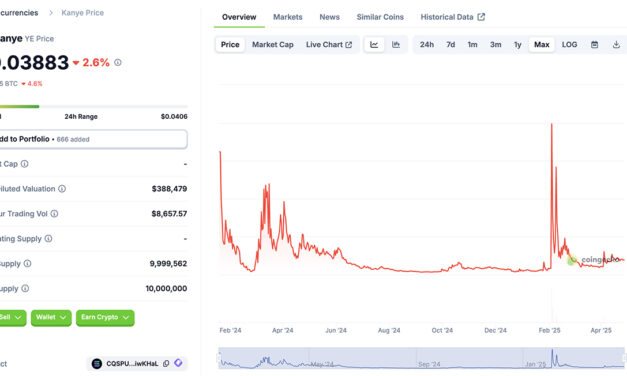This screenshot has height=376, width=627.
Task: Expand the Earn Crypto dropdown
Action: click(x=105, y=318)
